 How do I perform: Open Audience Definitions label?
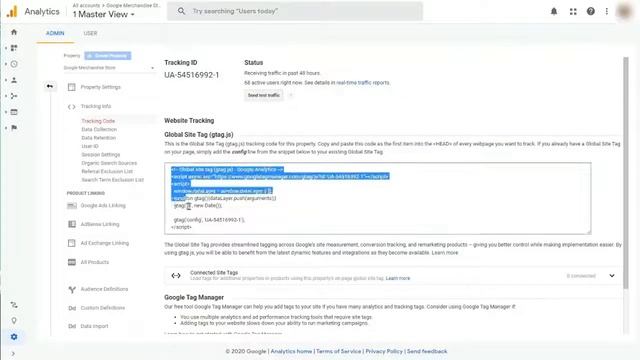[104, 289]
